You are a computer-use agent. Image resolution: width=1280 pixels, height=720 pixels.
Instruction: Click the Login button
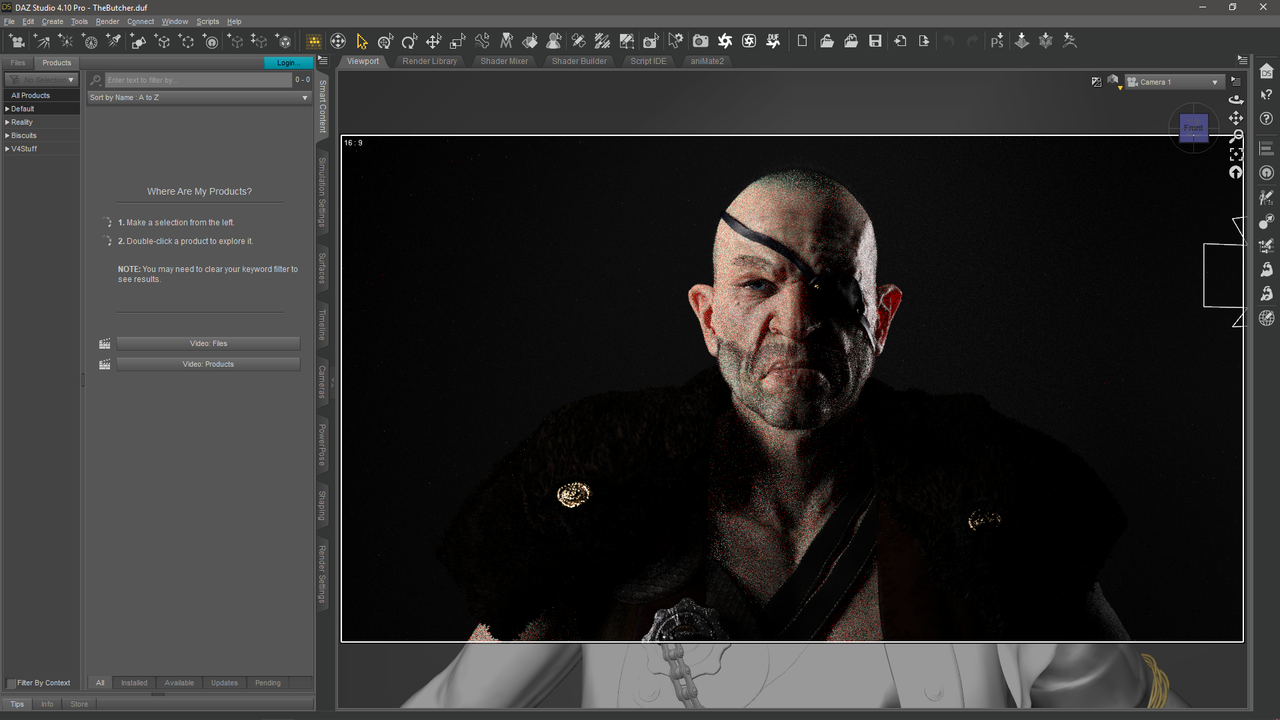pyautogui.click(x=287, y=63)
